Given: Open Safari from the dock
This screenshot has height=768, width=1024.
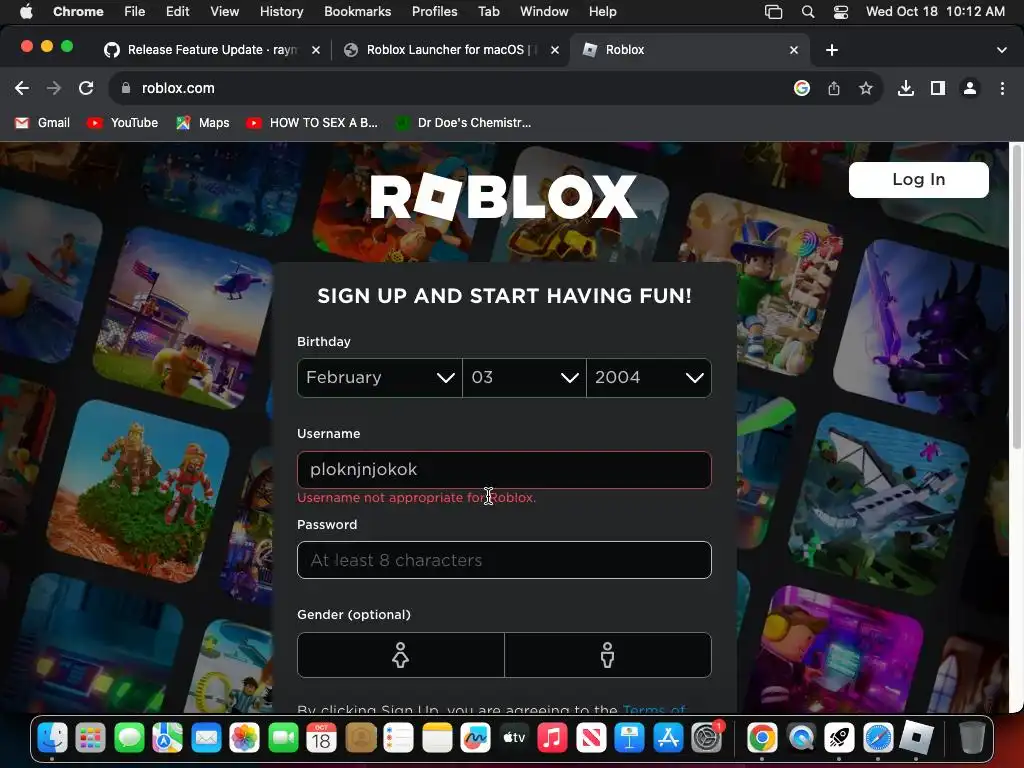Looking at the screenshot, I should 878,739.
